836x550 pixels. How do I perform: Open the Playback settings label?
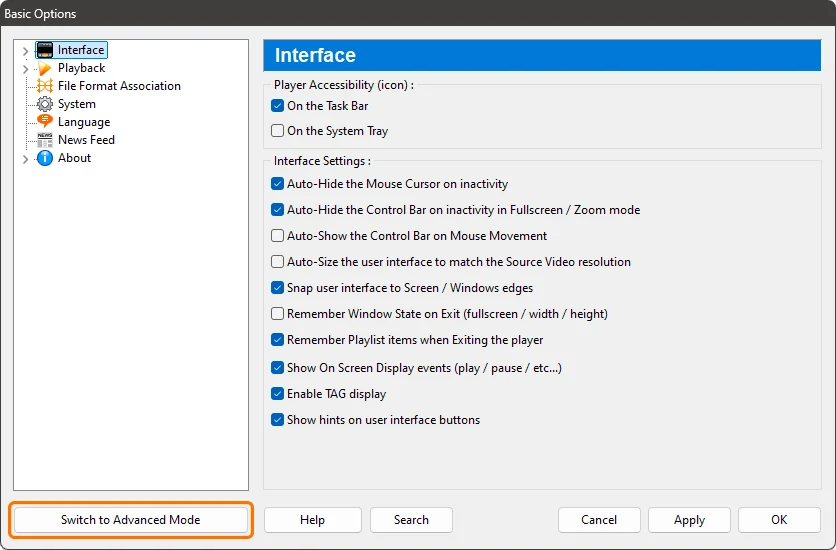[82, 68]
